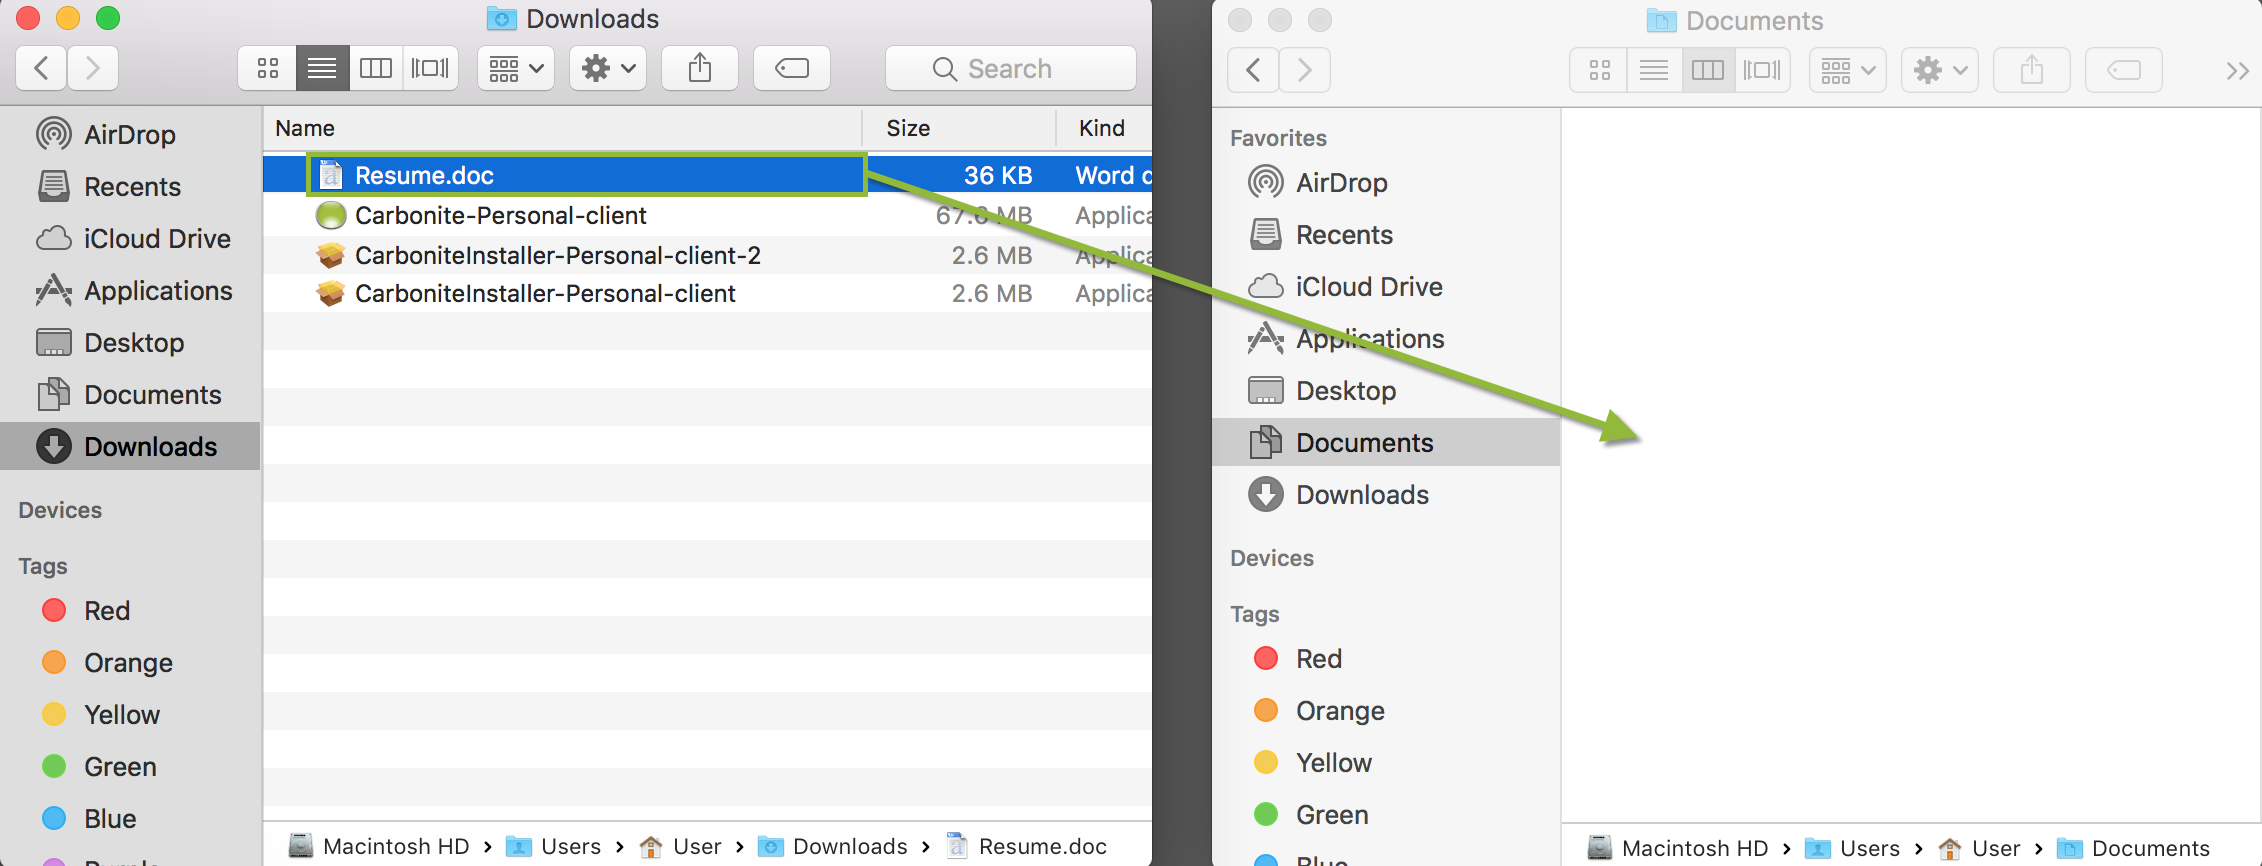Go forward in Downloads window
This screenshot has width=2262, height=866.
point(93,68)
